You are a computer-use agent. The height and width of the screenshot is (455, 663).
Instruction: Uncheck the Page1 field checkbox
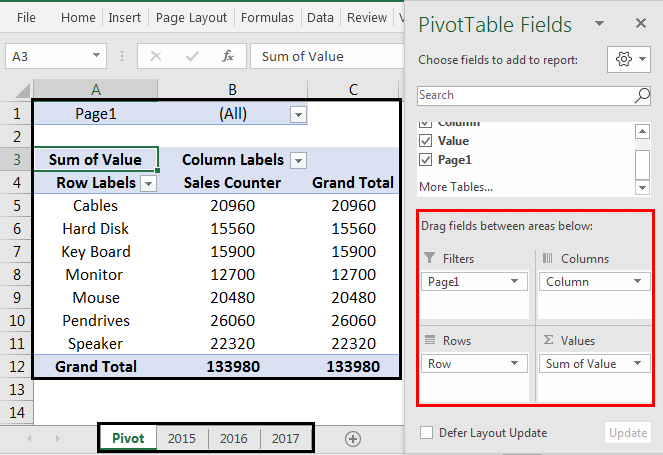point(425,160)
